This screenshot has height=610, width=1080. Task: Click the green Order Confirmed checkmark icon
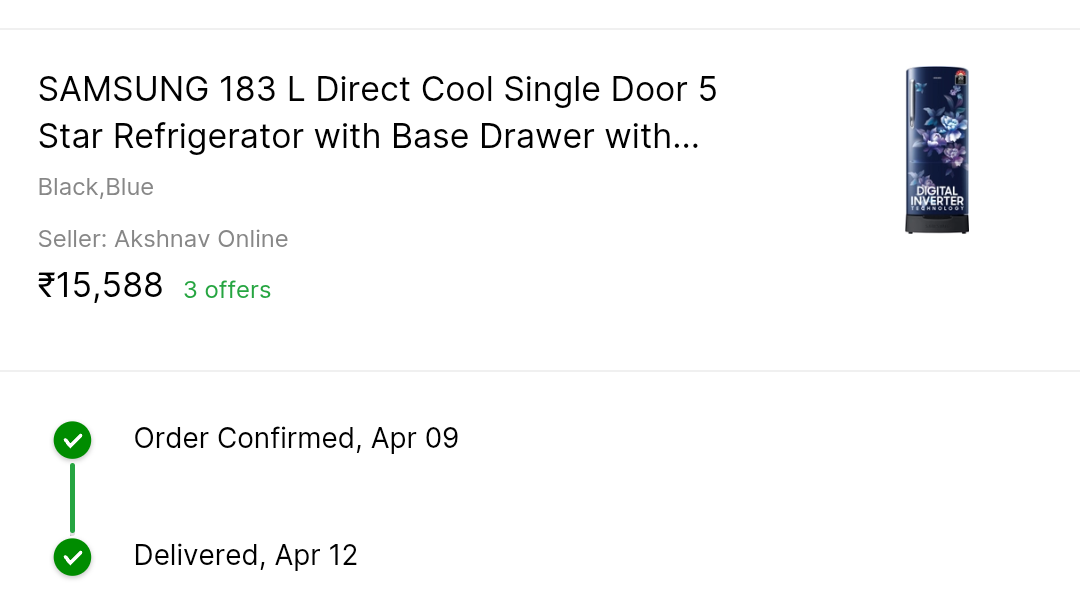pos(72,440)
